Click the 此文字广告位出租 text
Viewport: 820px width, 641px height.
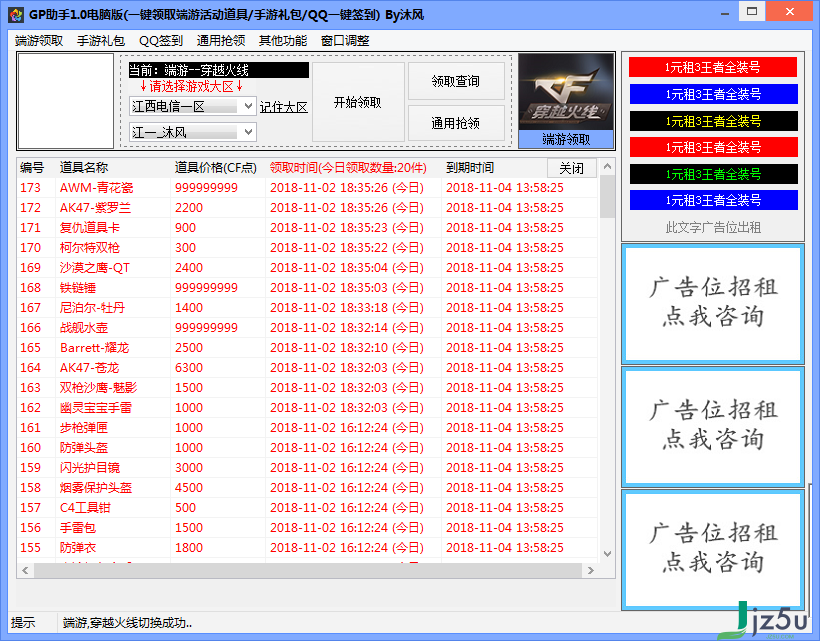coord(713,227)
